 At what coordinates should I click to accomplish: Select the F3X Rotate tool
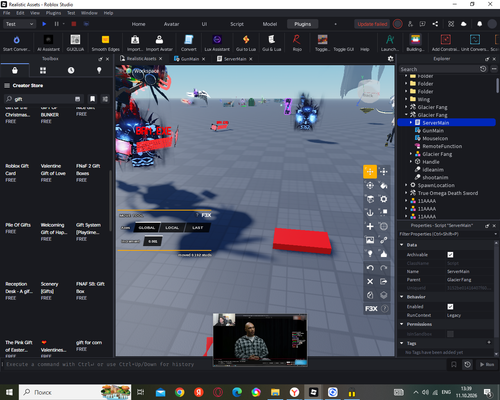pos(370,185)
